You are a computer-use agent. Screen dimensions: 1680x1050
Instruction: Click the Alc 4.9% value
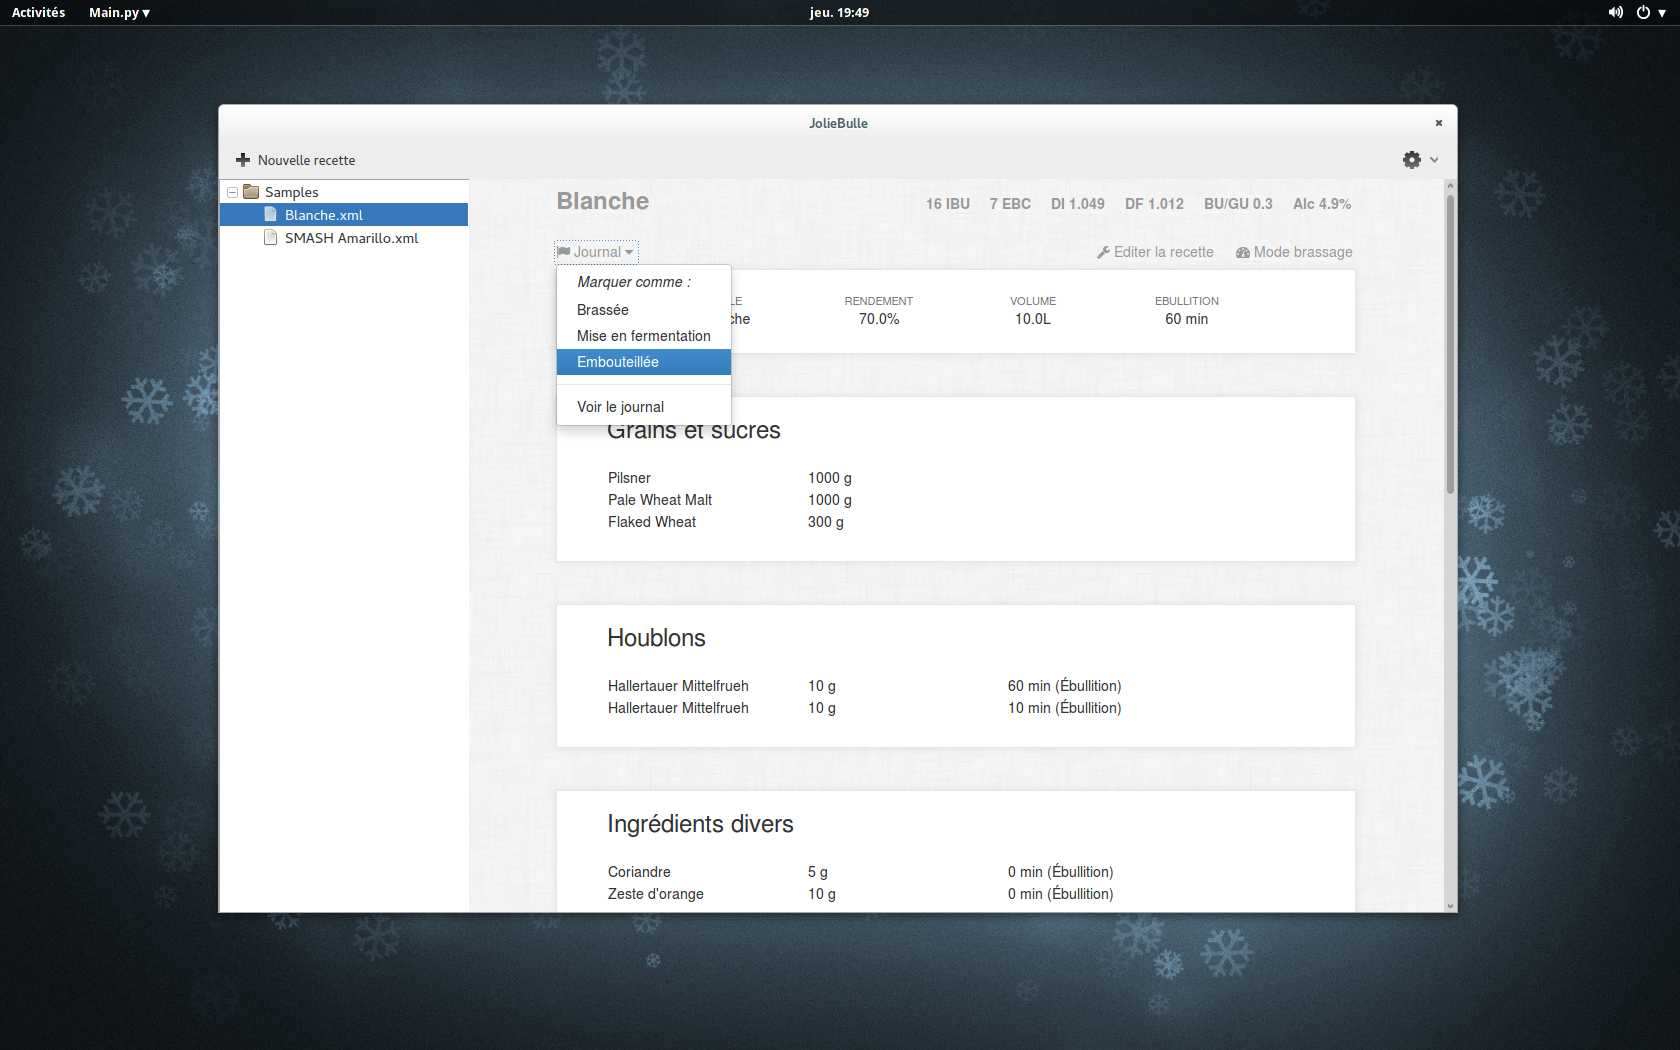pos(1322,204)
